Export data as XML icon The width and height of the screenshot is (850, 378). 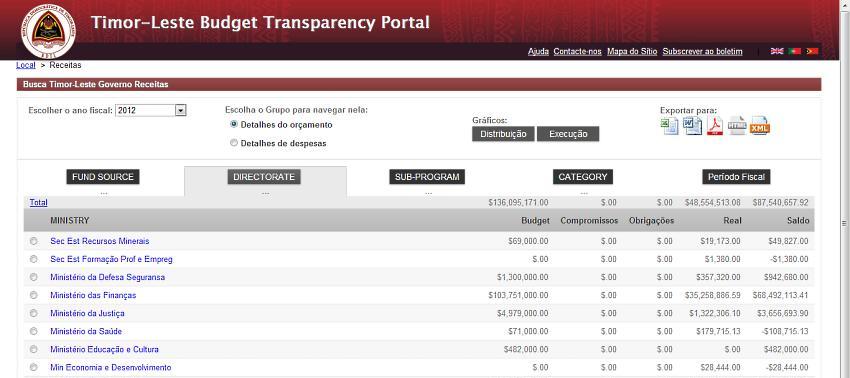tap(759, 126)
